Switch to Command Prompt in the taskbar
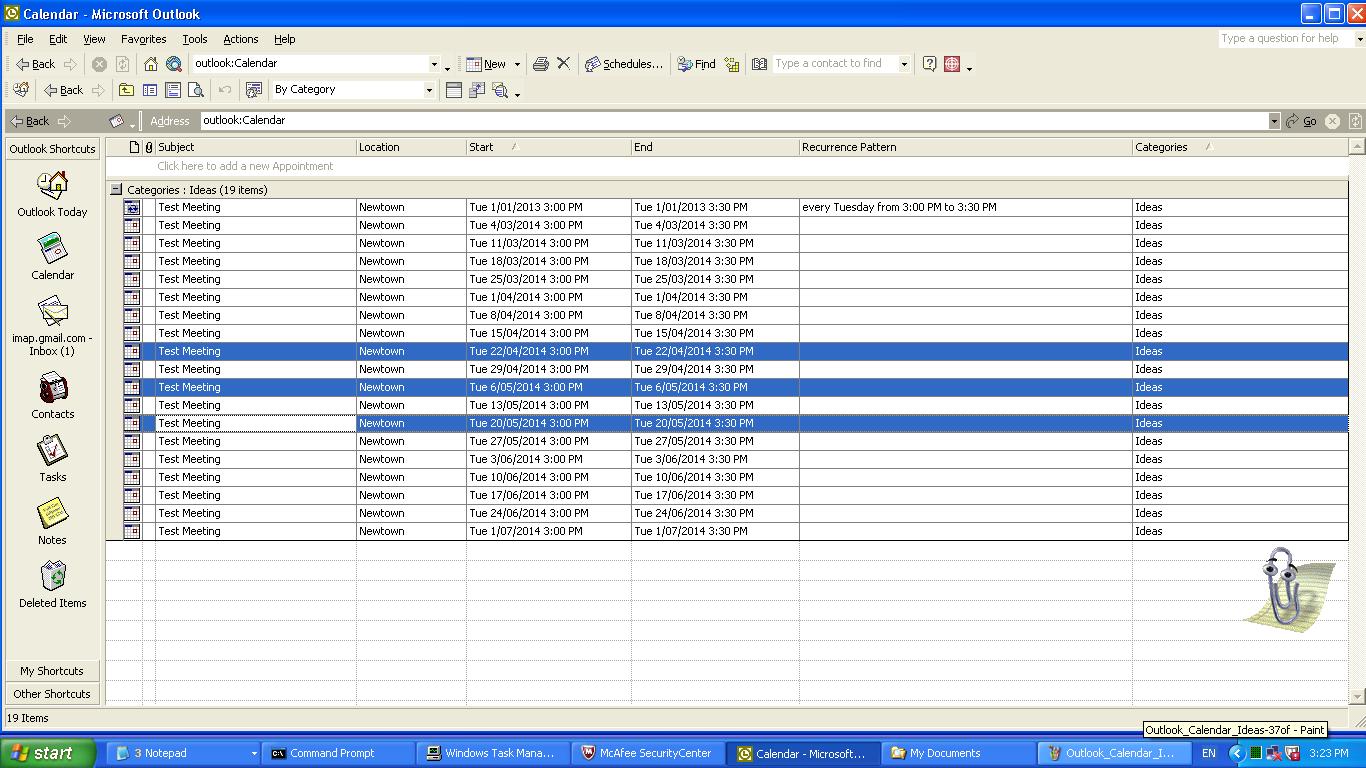 point(332,753)
